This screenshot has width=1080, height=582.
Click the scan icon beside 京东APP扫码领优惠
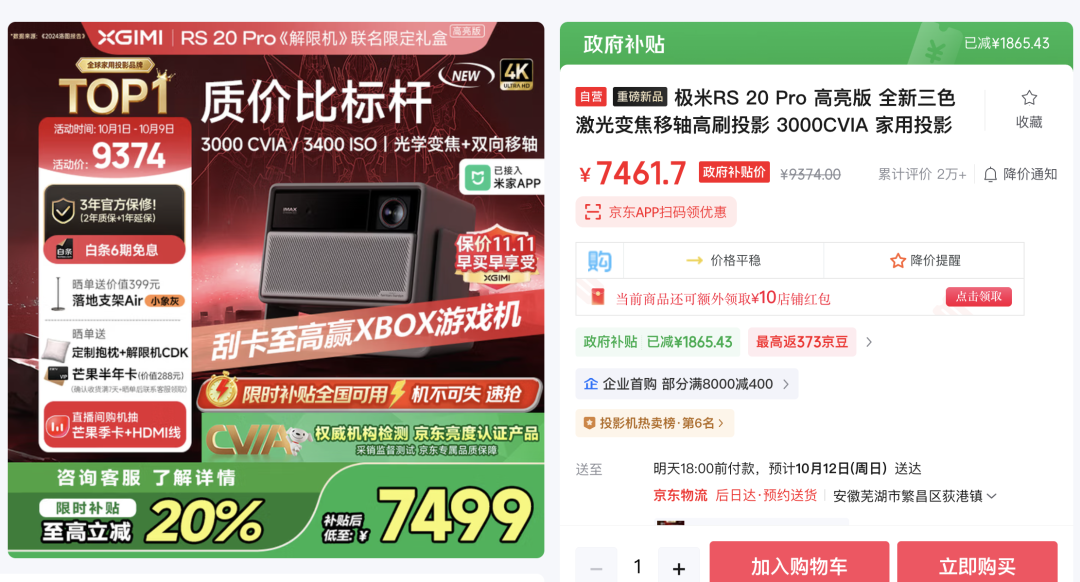592,212
